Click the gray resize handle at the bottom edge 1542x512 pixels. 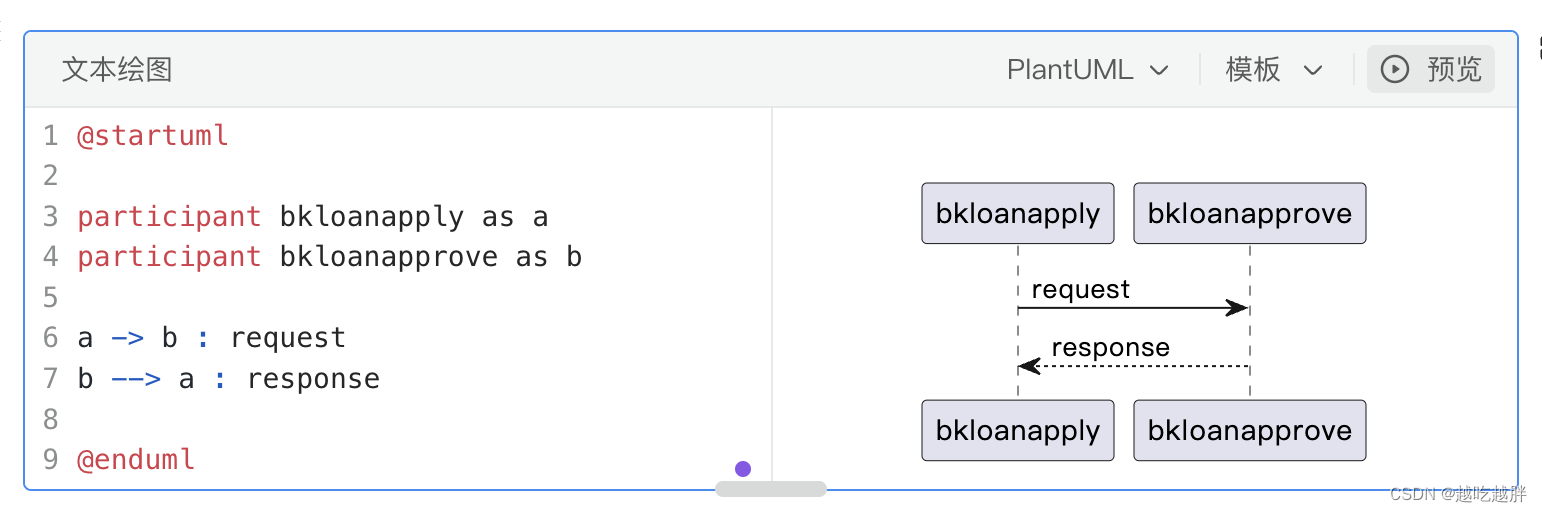(x=770, y=489)
